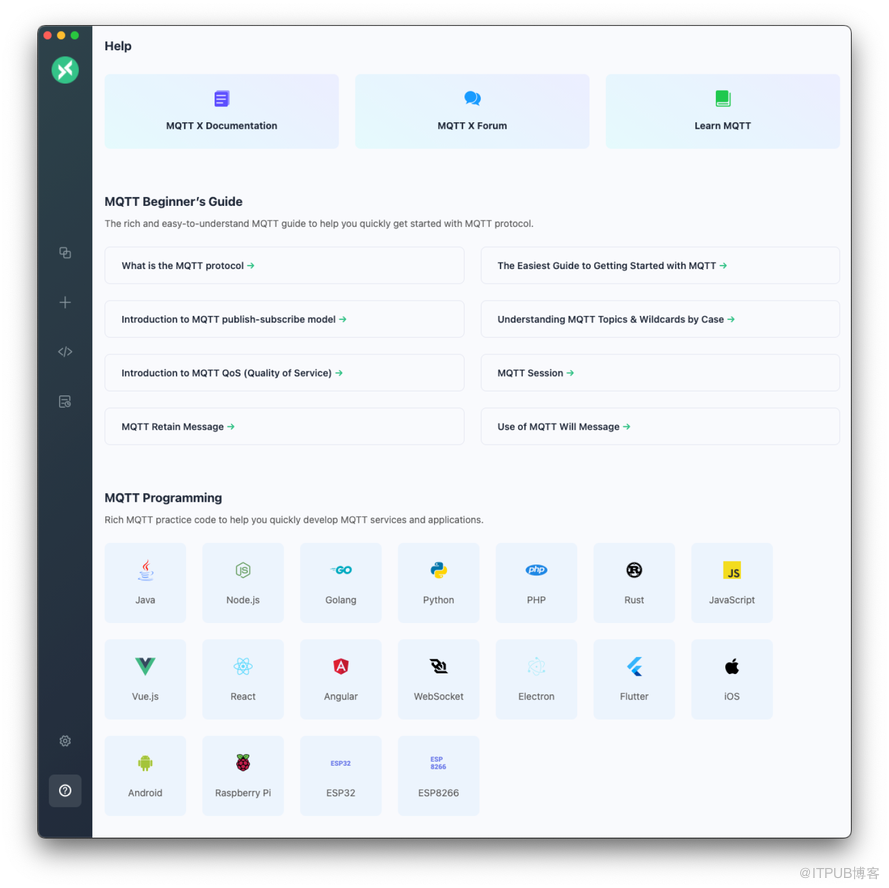Click the 'The rich and easy-to-understand MQTT guide' description
This screenshot has height=888, width=889.
pyautogui.click(x=319, y=223)
